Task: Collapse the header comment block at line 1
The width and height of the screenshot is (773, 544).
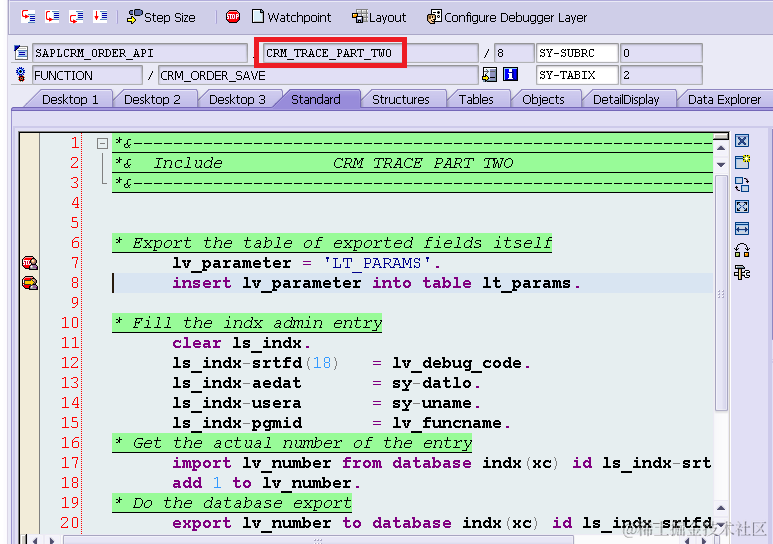Action: (x=102, y=144)
